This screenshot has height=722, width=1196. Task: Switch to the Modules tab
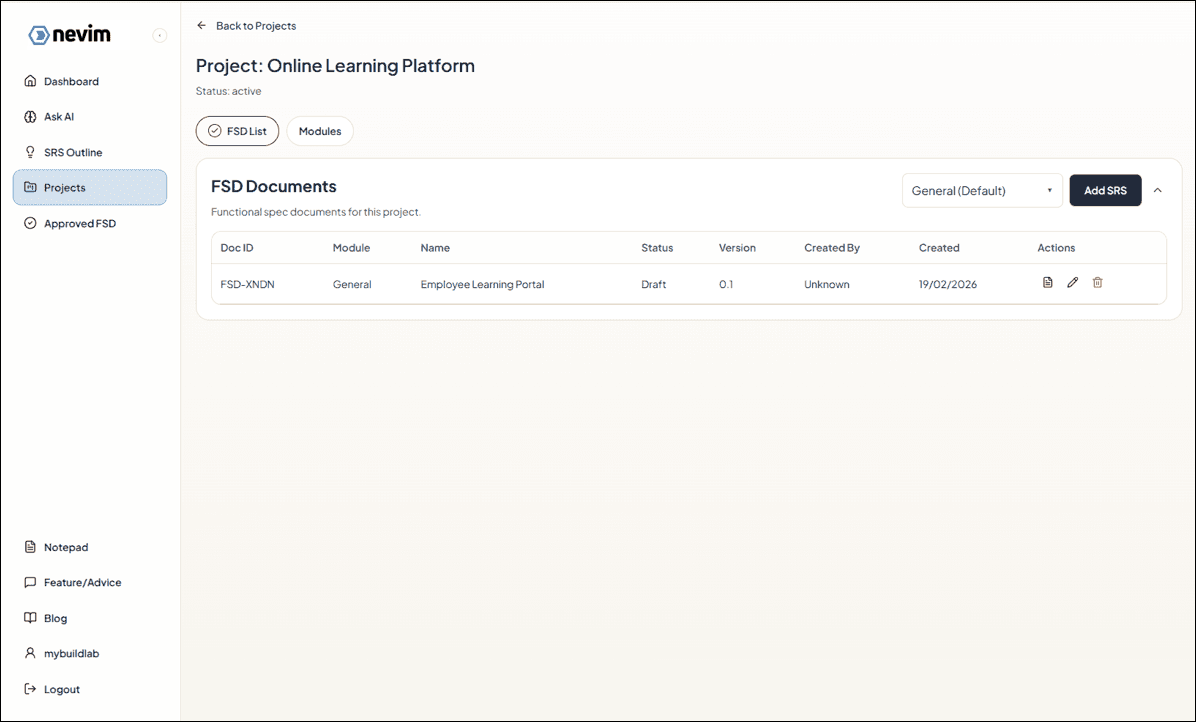click(319, 131)
